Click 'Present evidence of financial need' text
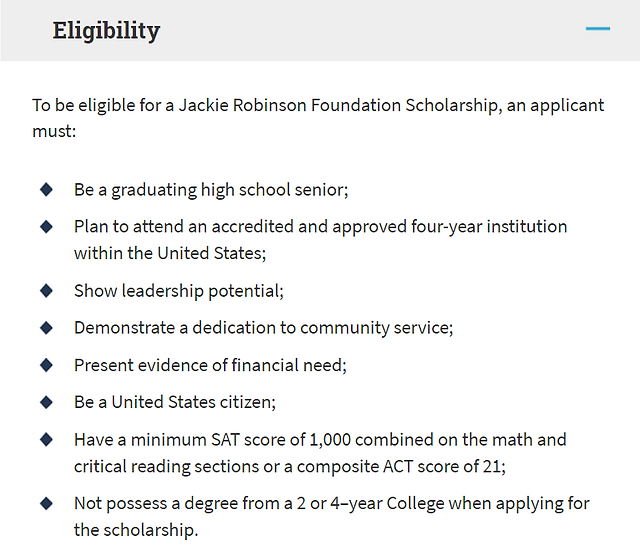The height and width of the screenshot is (551, 640). 210,365
